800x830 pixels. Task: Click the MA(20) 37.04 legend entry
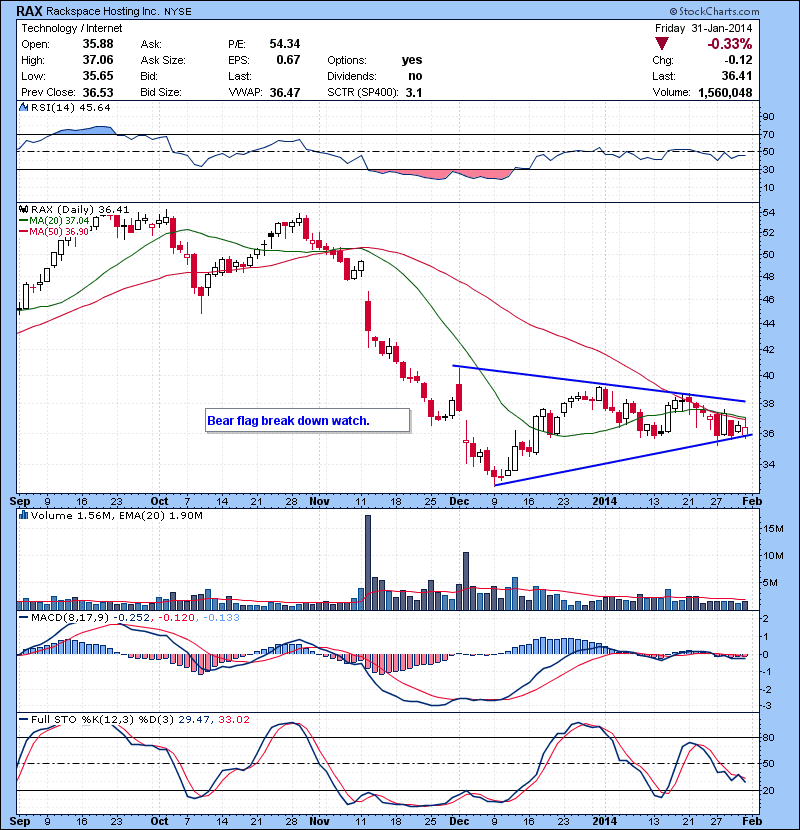[x=55, y=221]
